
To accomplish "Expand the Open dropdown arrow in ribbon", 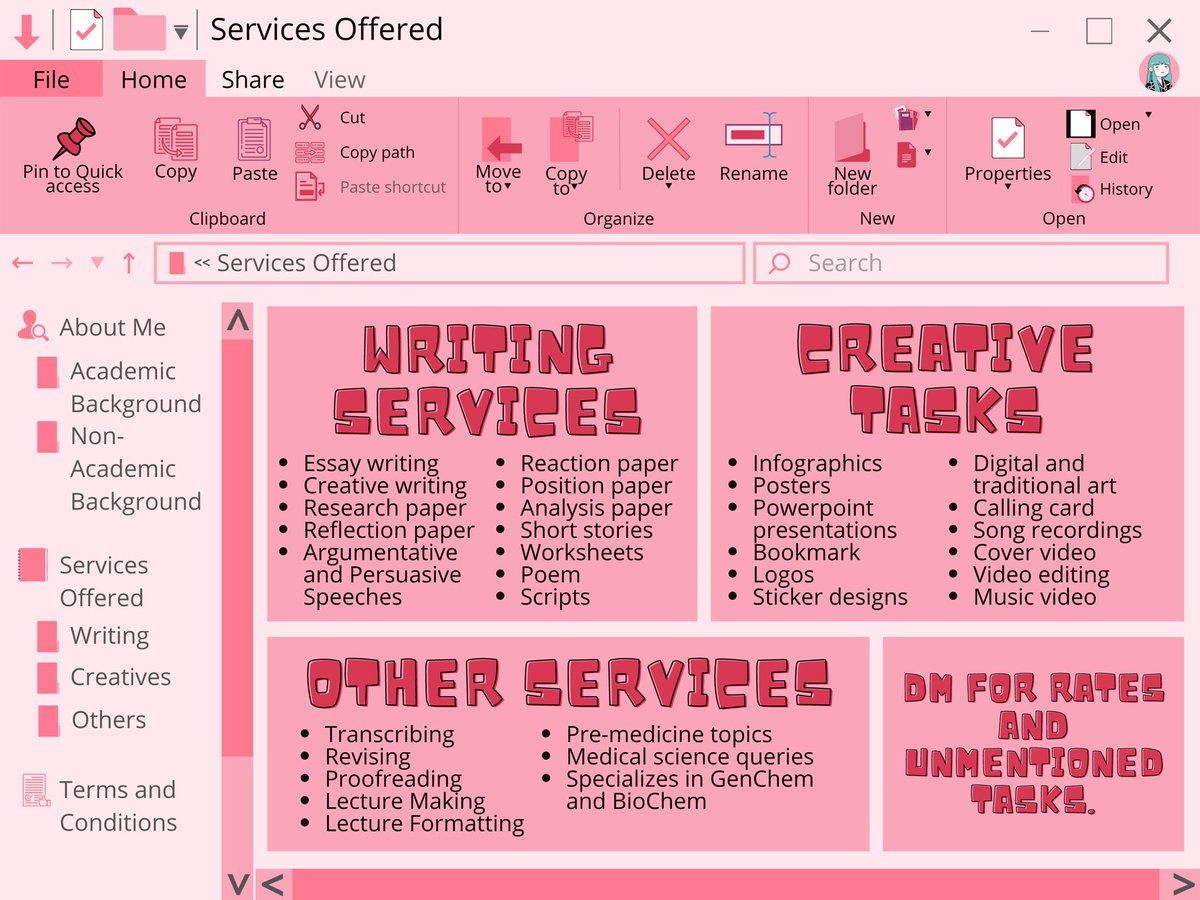I will (1148, 115).
